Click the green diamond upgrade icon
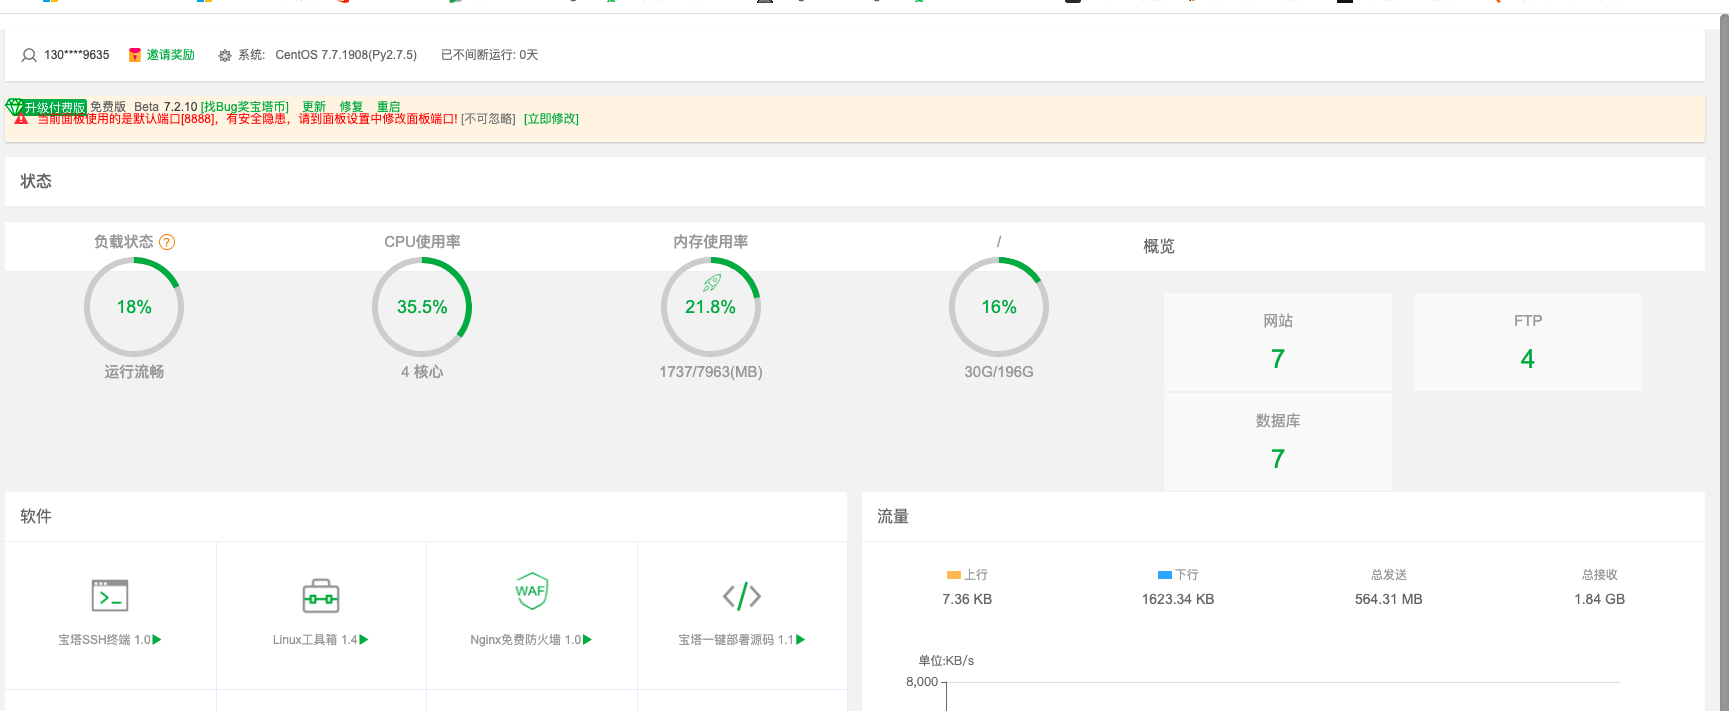1729x711 pixels. pyautogui.click(x=14, y=106)
